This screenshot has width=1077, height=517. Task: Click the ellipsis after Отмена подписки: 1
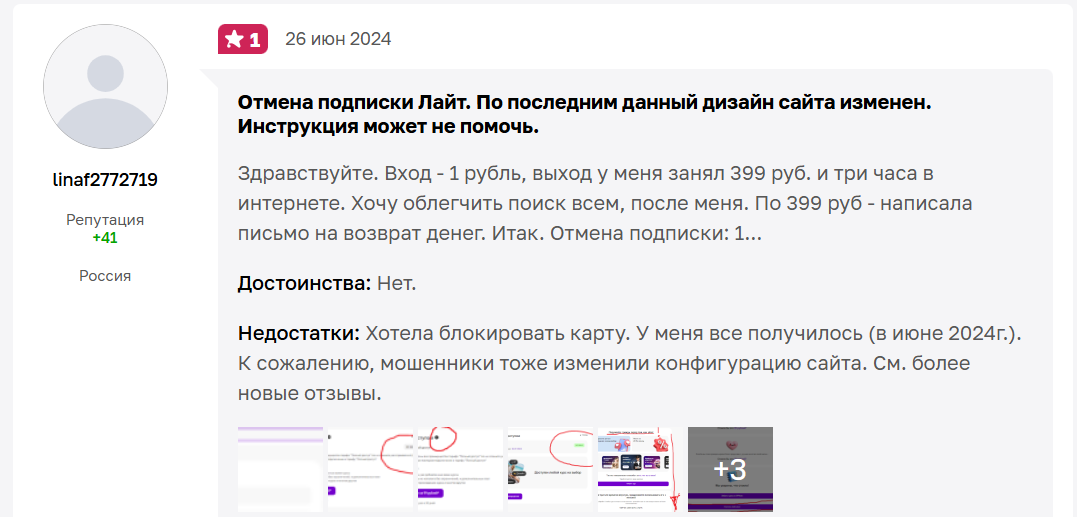pyautogui.click(x=754, y=231)
